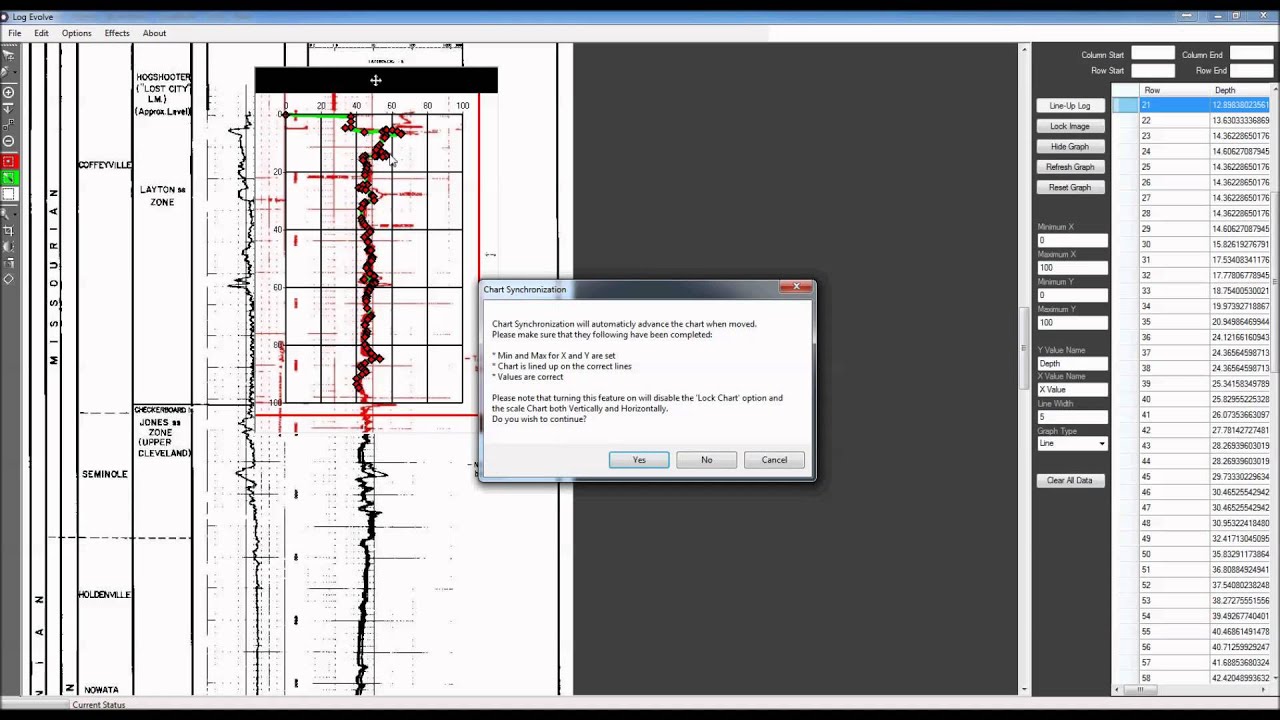This screenshot has height=720, width=1280.
Task: Click the Line-Up Log button
Action: click(x=1070, y=106)
